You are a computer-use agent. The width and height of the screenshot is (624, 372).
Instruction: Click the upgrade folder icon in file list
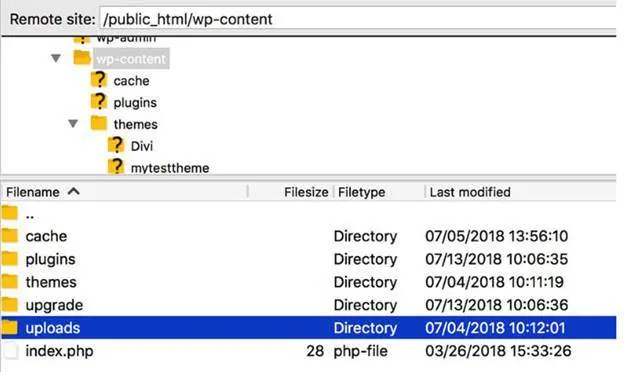[10, 305]
